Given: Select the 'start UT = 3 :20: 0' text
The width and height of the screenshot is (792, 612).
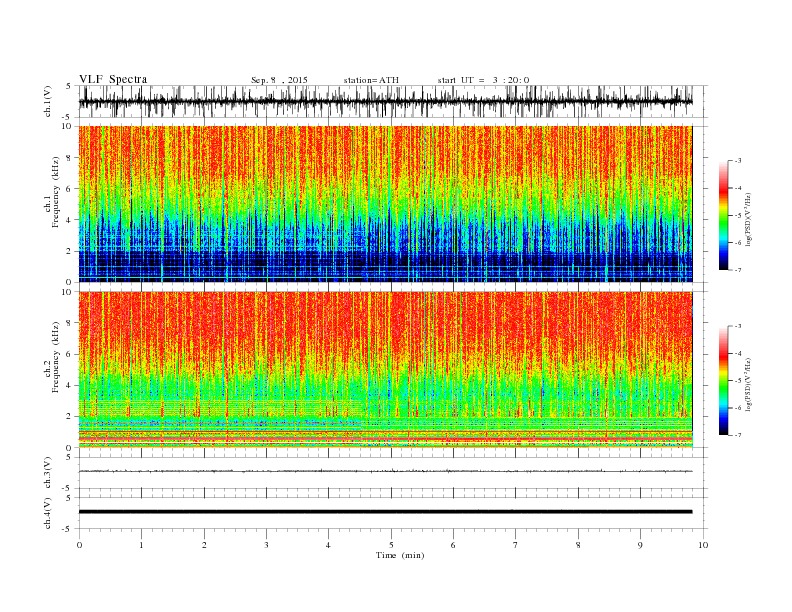Looking at the screenshot, I should (x=483, y=80).
